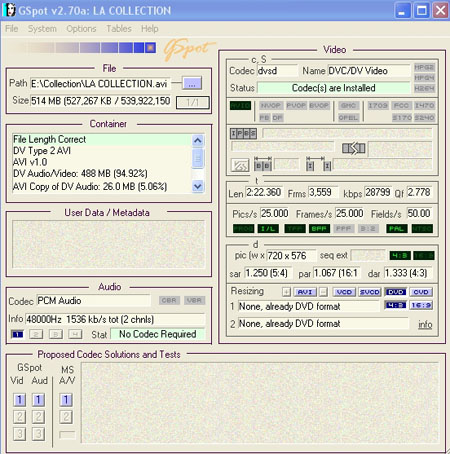Image resolution: width=450 pixels, height=454 pixels.
Task: Click the QPEL indicator badge
Action: (x=348, y=118)
